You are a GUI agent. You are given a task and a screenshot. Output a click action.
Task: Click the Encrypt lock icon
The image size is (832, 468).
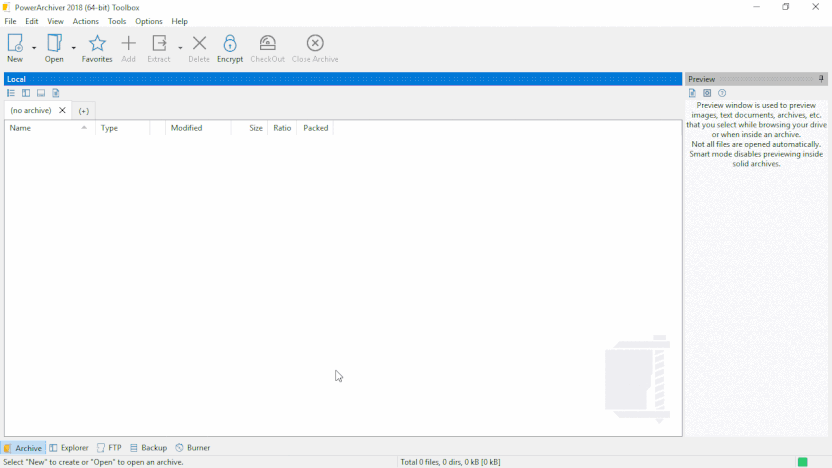pos(230,48)
